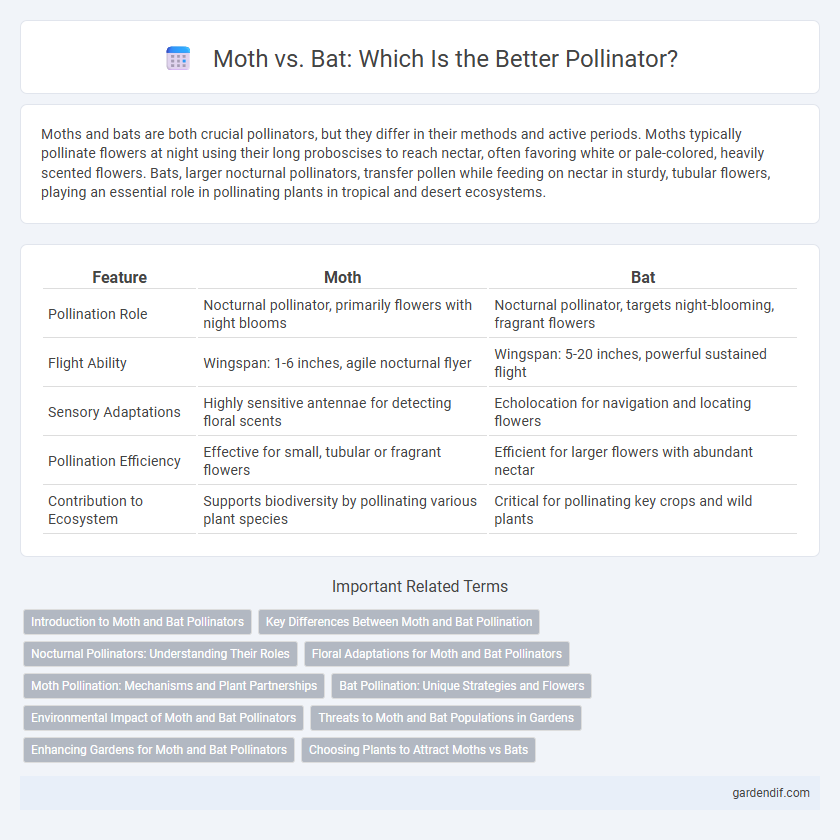Screen dimensions: 840x840
Task: Visit 'Threats to Moth and Bat Populations in Gardens'
Action: pos(446,718)
